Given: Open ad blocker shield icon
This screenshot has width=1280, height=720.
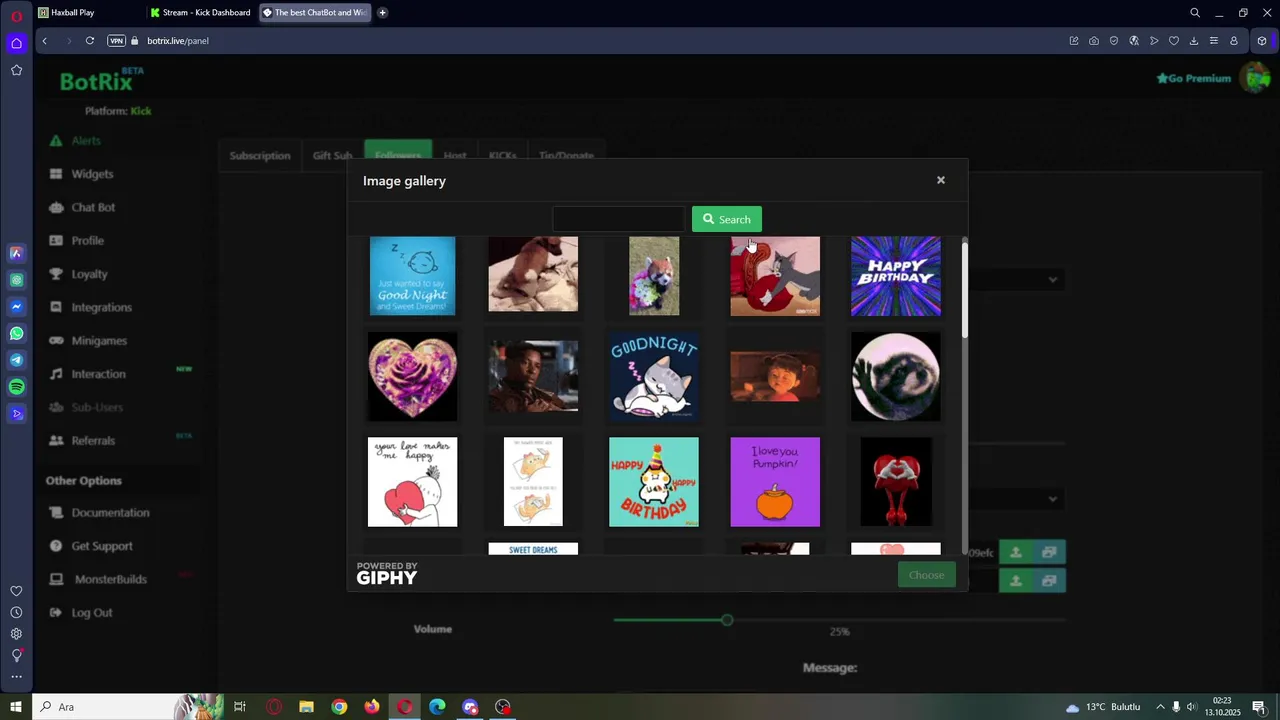Looking at the screenshot, I should [1114, 41].
